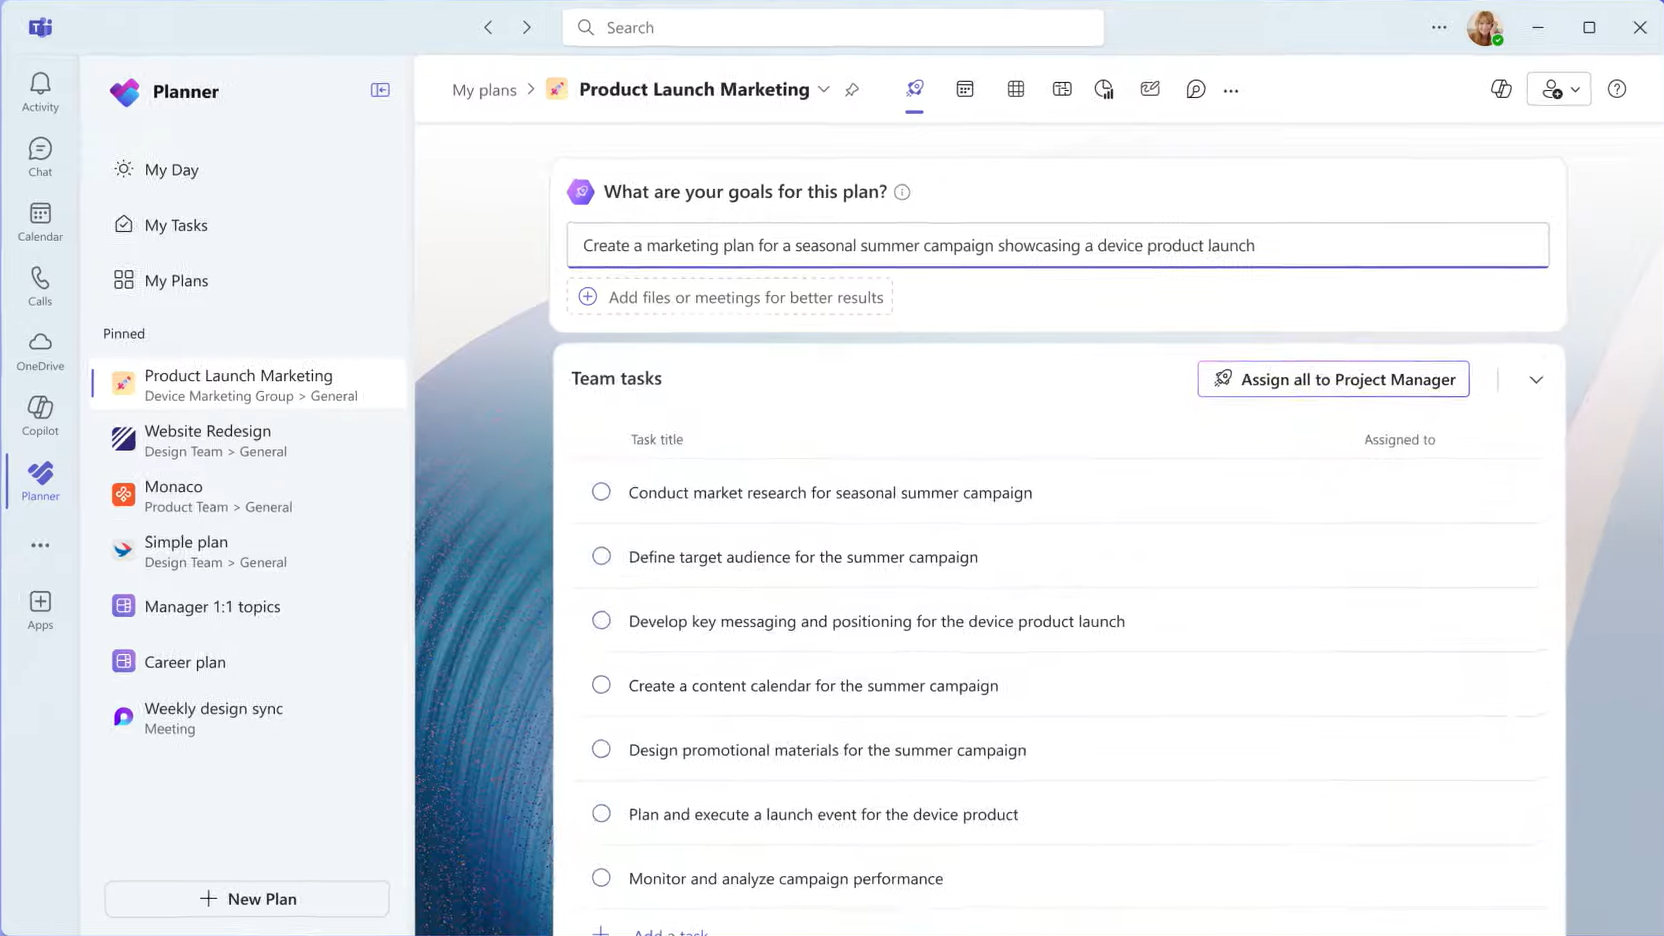The image size is (1664, 936).
Task: Expand the plan title dropdown chevron
Action: click(x=824, y=90)
